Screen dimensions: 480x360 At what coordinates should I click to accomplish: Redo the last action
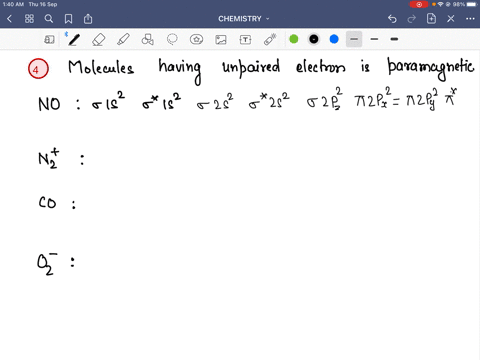412,19
